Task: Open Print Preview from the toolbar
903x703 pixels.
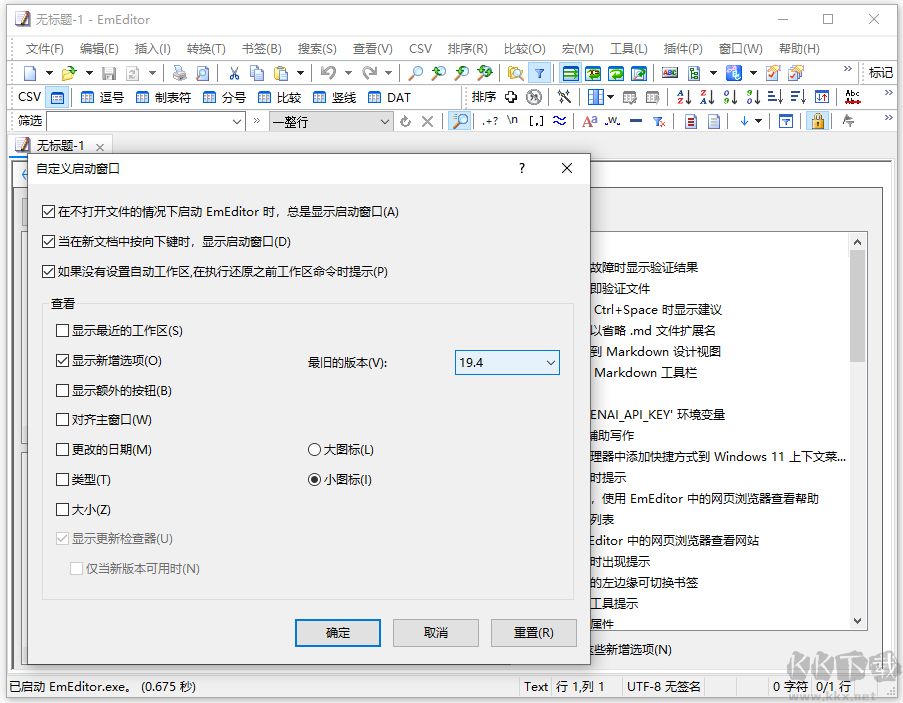Action: 203,73
